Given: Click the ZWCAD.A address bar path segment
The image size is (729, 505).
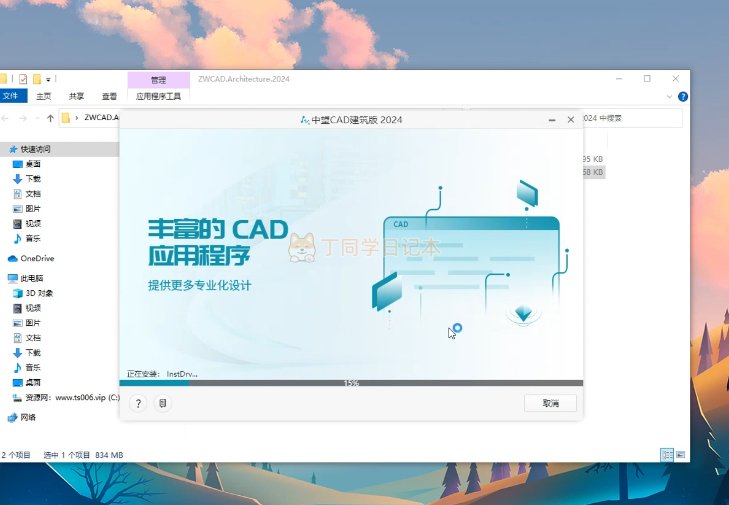Looking at the screenshot, I should (101, 118).
